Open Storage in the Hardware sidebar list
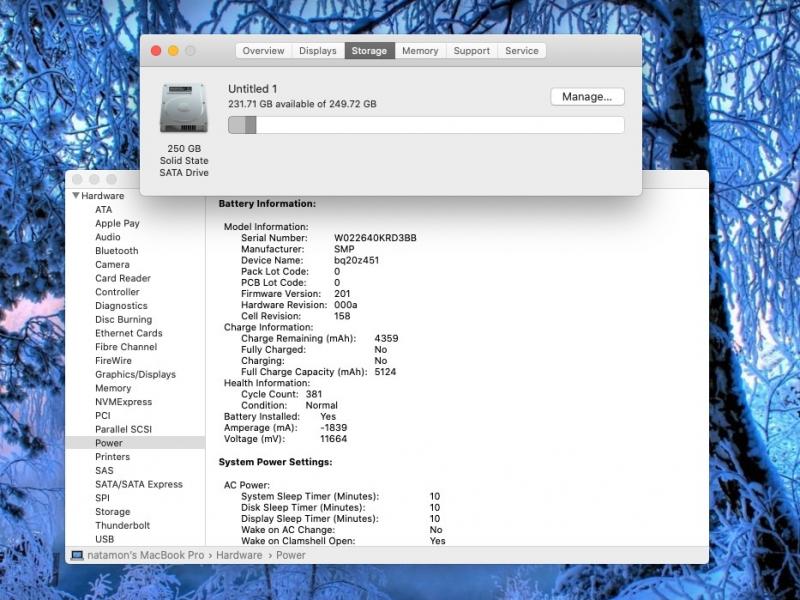Viewport: 800px width, 600px height. (113, 512)
